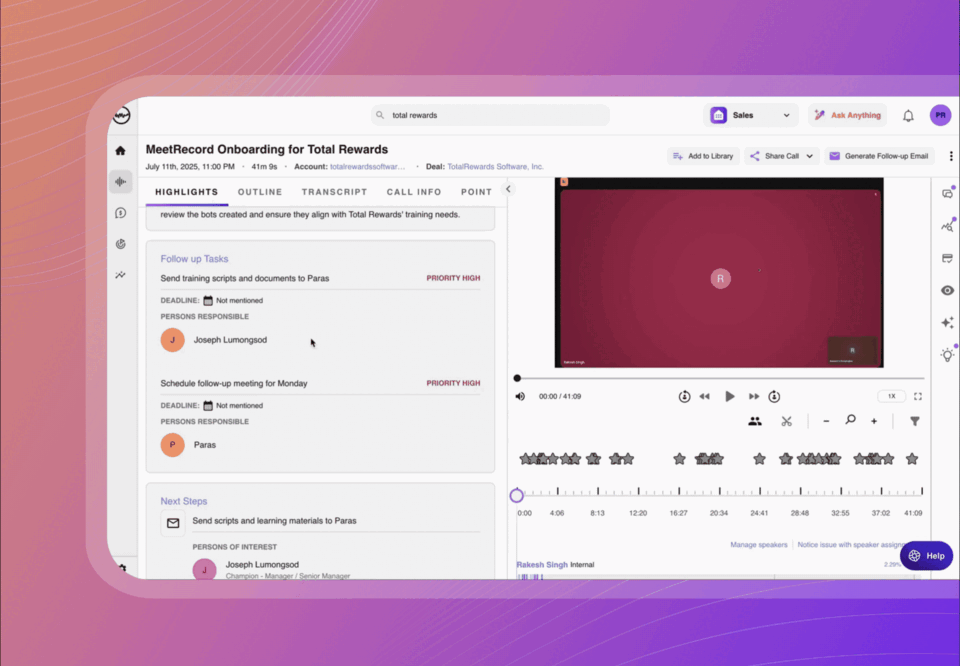960x666 pixels.
Task: Click the last star marker on timeline
Action: 912,458
